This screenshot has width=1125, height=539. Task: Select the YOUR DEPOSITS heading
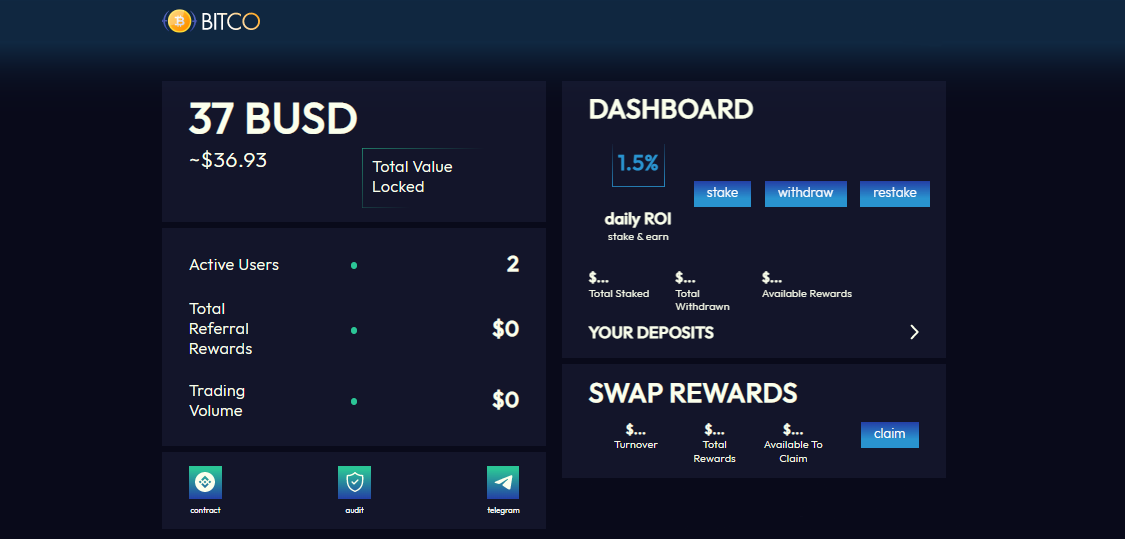[x=651, y=333]
